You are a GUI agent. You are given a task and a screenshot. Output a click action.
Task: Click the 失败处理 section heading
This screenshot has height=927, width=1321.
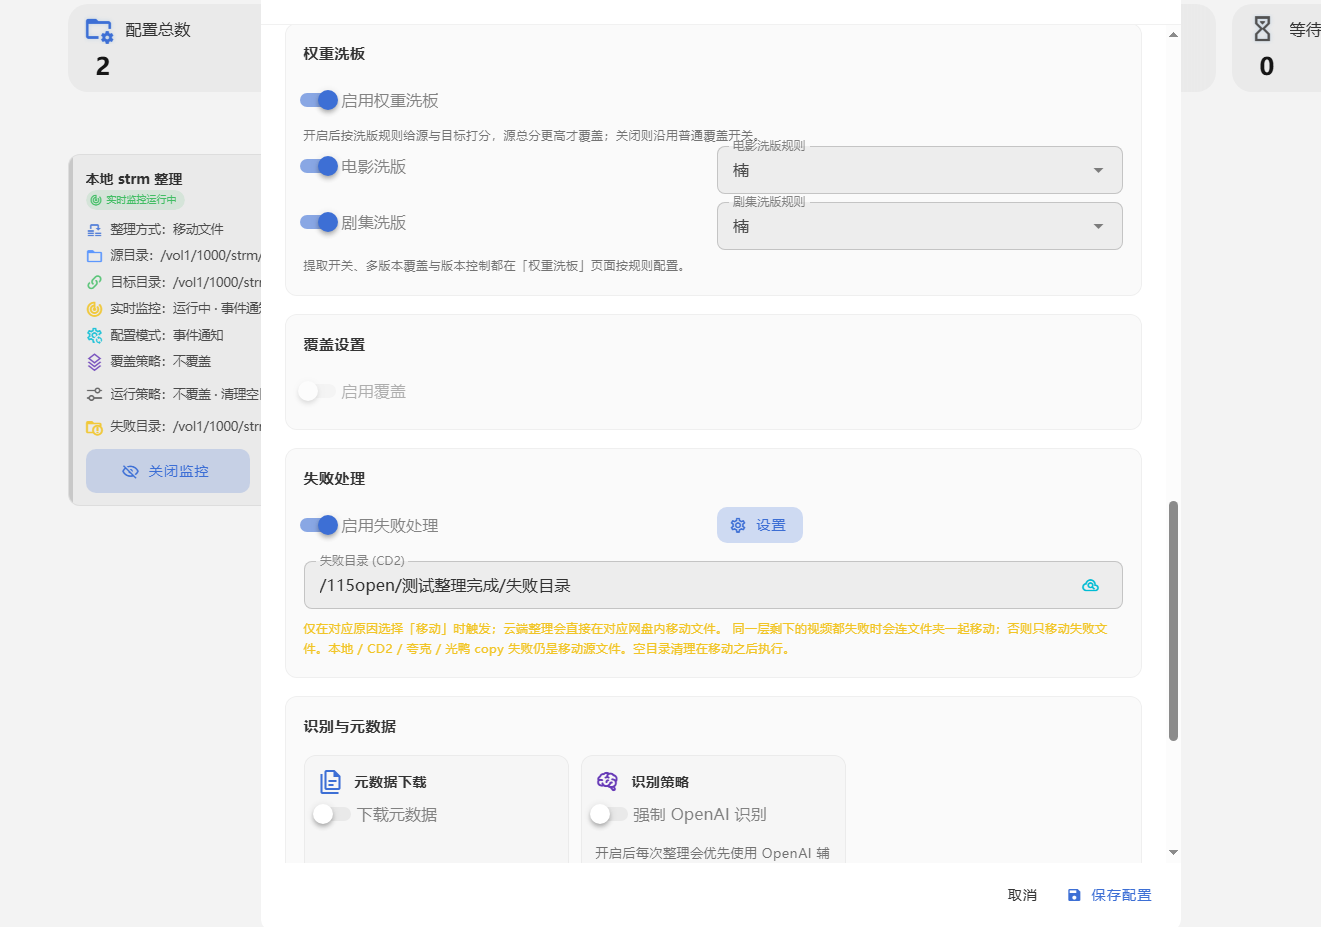[x=334, y=479]
